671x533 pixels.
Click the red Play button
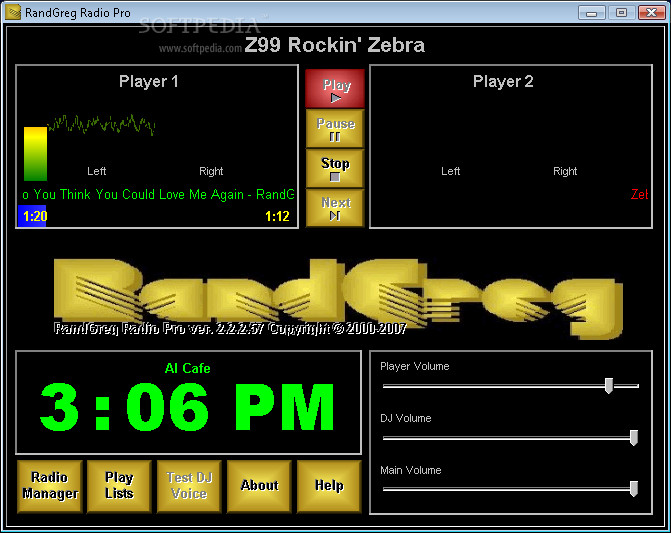(335, 89)
